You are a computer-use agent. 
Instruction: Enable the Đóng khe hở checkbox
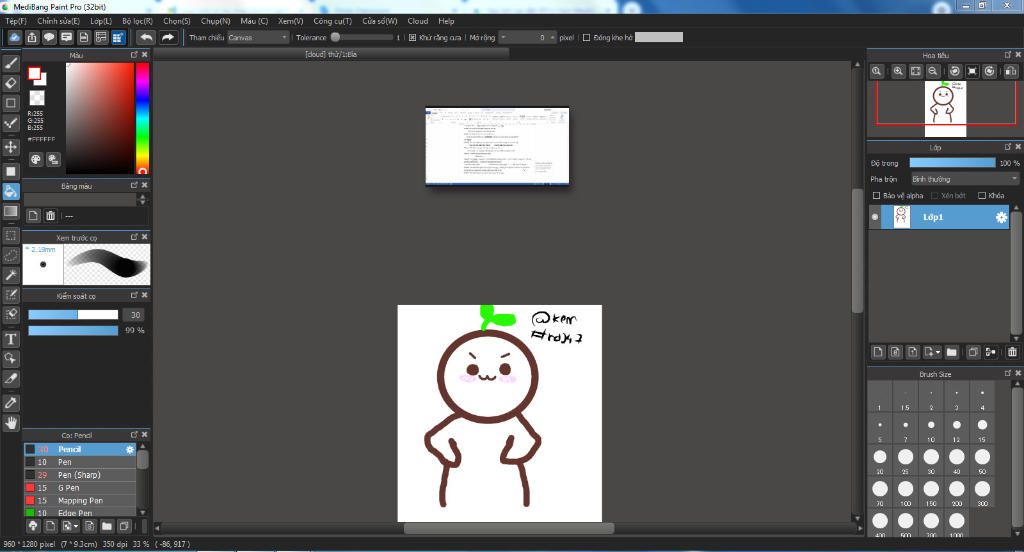pyautogui.click(x=586, y=37)
